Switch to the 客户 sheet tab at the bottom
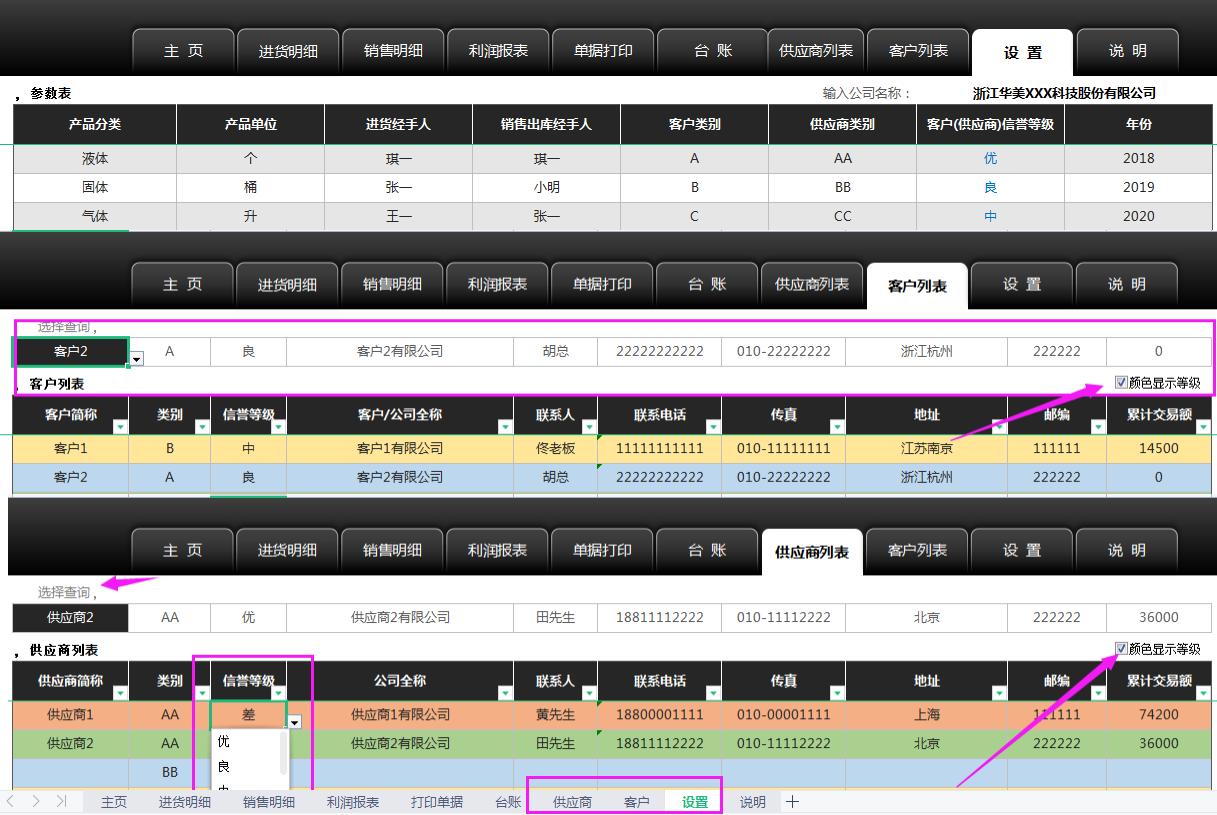Viewport: 1217px width, 815px height. click(636, 802)
